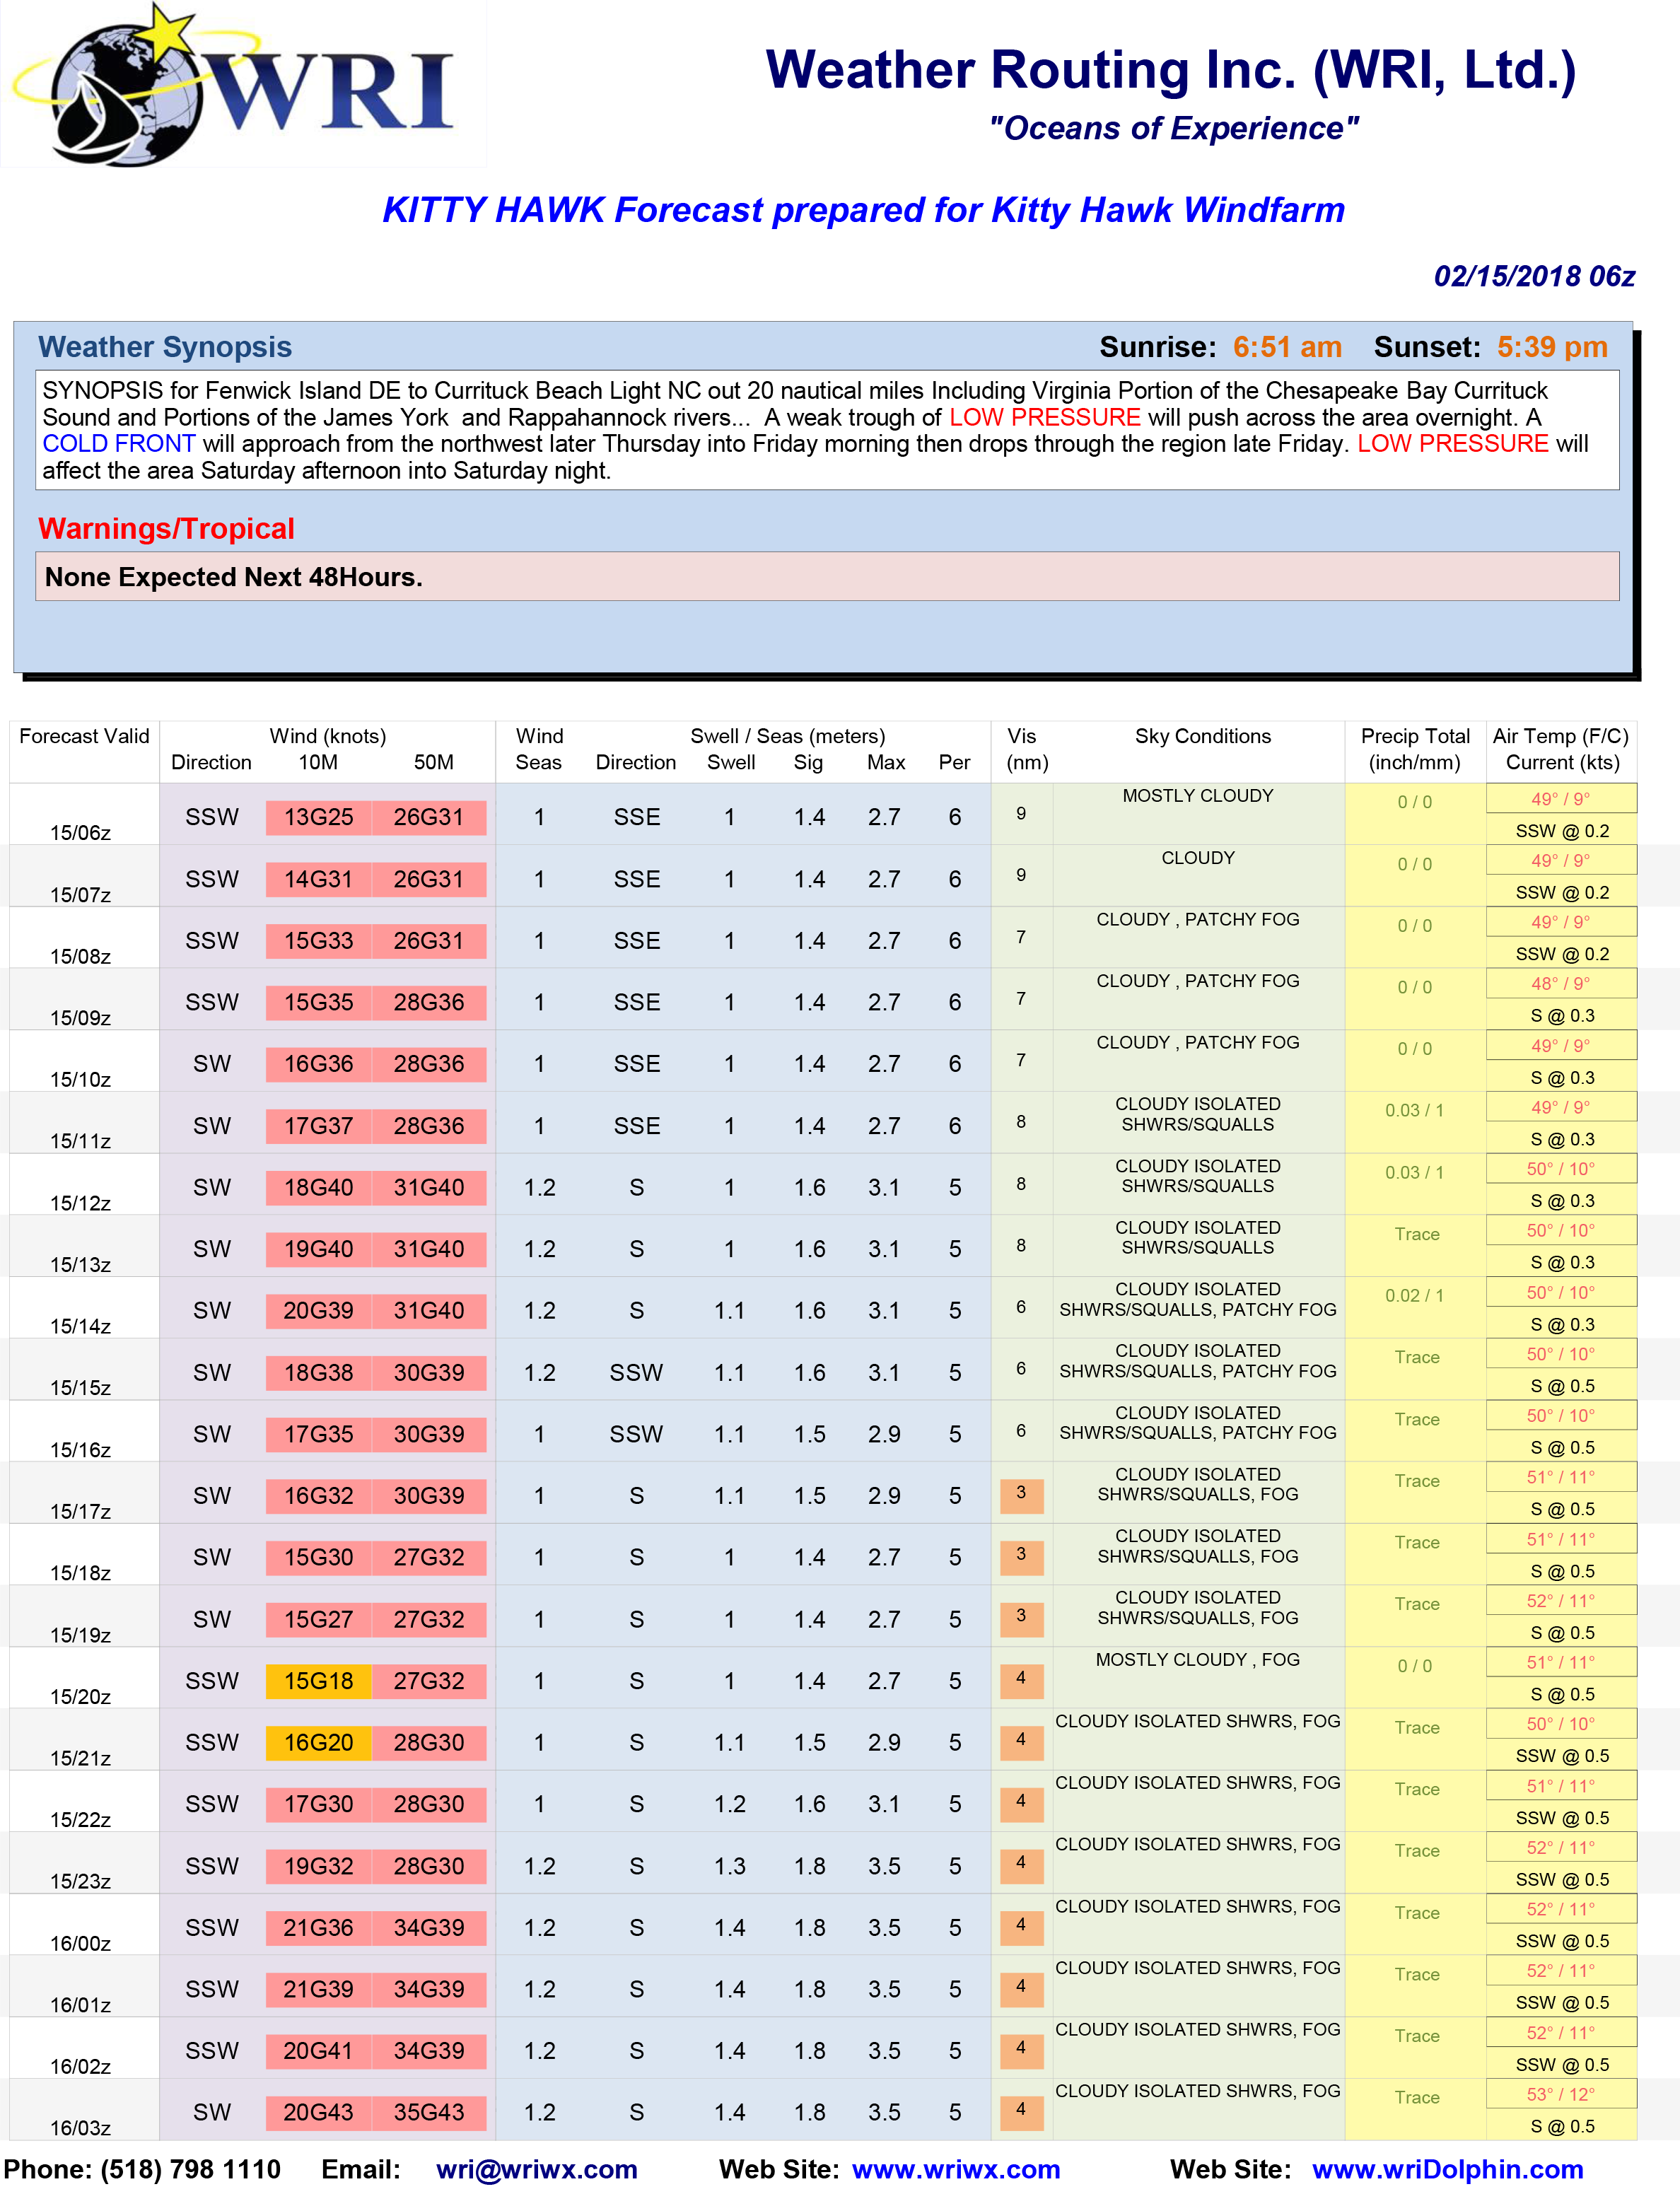The height and width of the screenshot is (2194, 1680).
Task: Open the www.wriwx.com web site link
Action: click(956, 2169)
